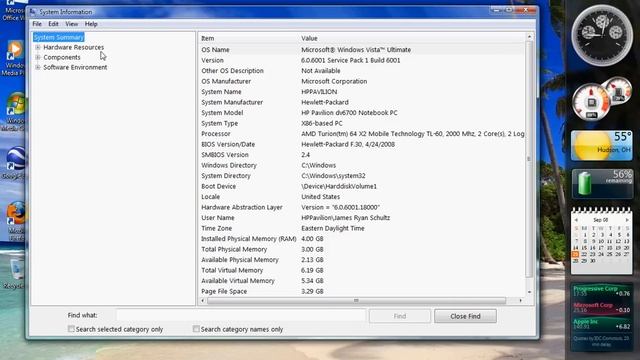This screenshot has width=640, height=360.
Task: Select the Time Zone row
Action: coord(362,229)
